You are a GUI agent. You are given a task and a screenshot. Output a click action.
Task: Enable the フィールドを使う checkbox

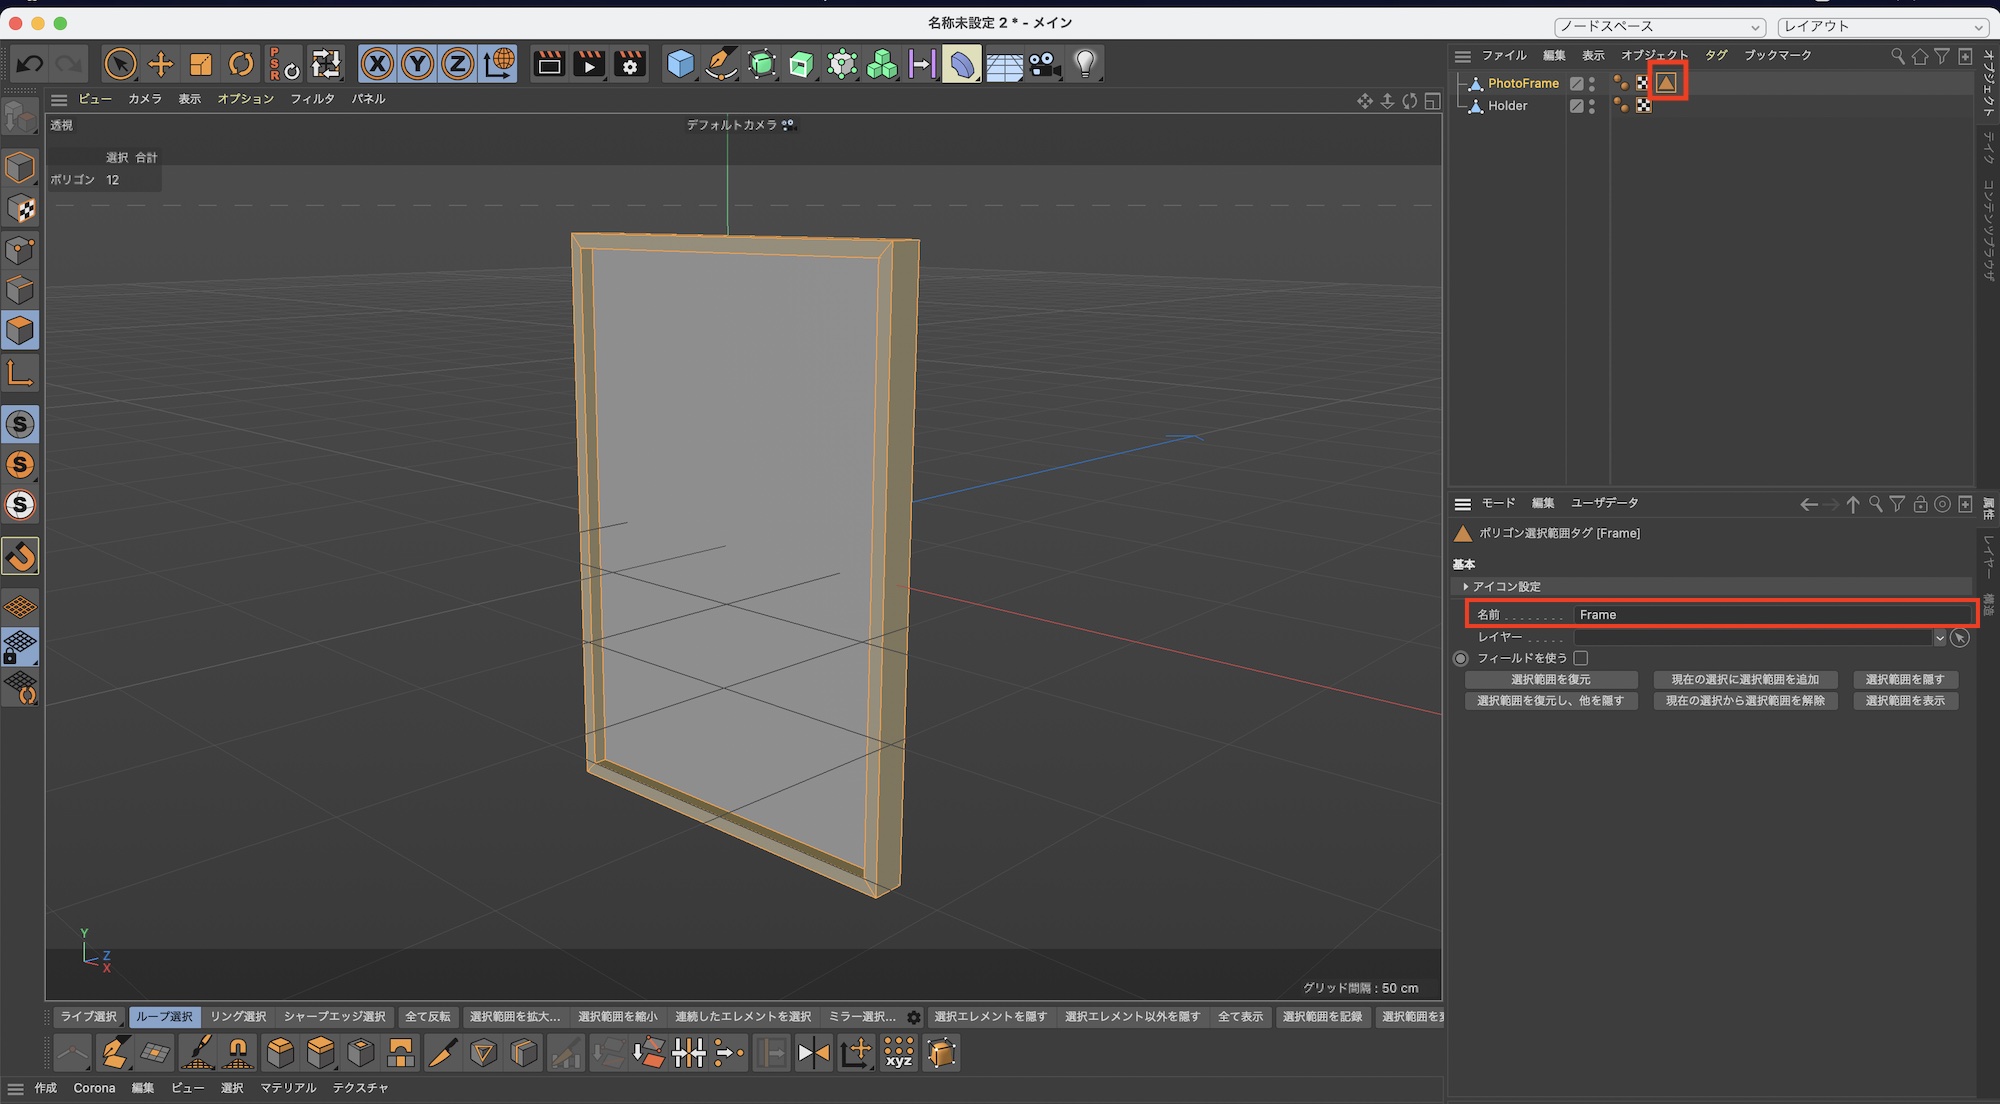pyautogui.click(x=1581, y=658)
